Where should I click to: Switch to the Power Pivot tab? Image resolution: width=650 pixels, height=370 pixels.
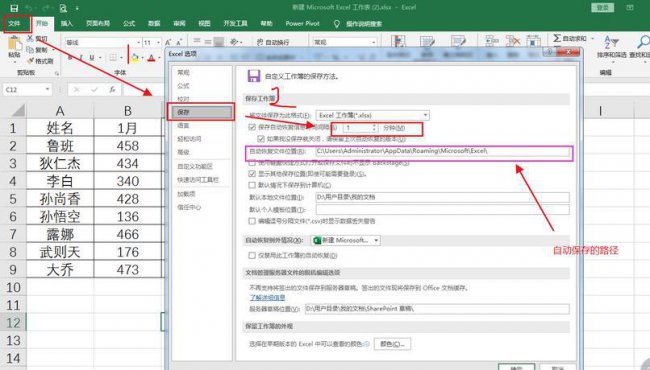click(x=303, y=24)
